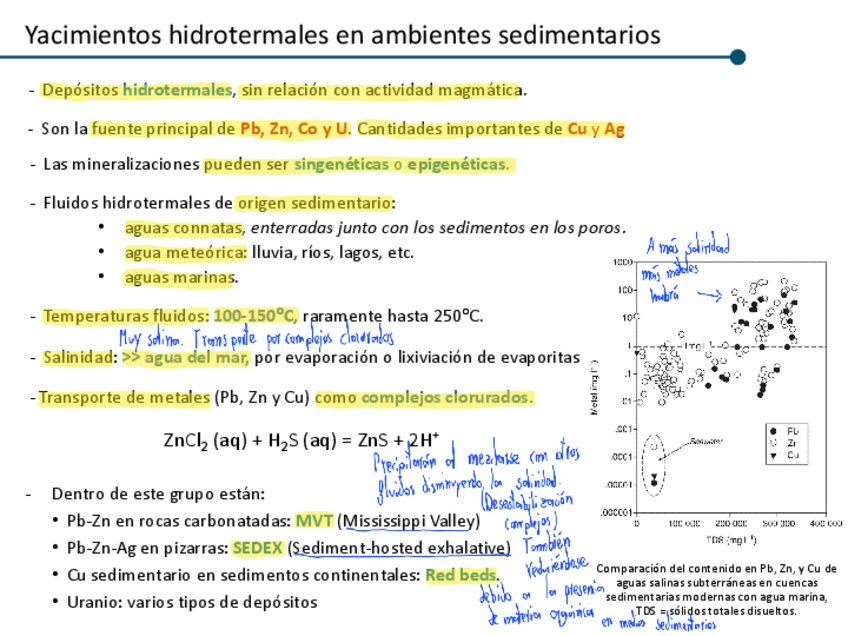
Task: Click the text 'como complejos clorurados.'
Action: [x=424, y=398]
